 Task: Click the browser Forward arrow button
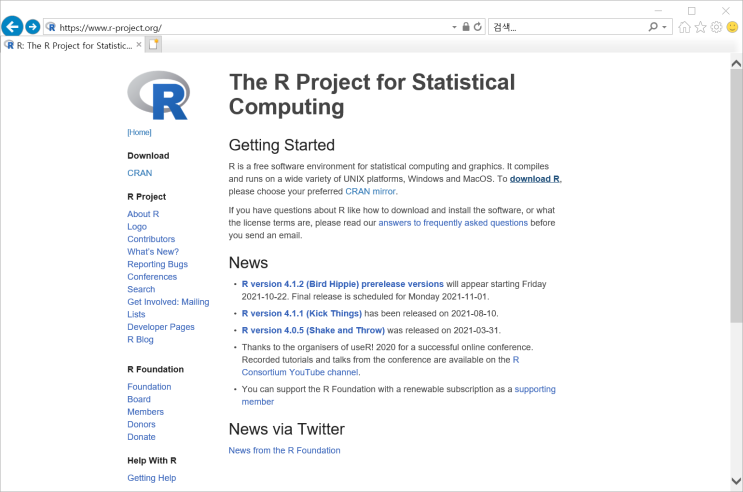33,27
